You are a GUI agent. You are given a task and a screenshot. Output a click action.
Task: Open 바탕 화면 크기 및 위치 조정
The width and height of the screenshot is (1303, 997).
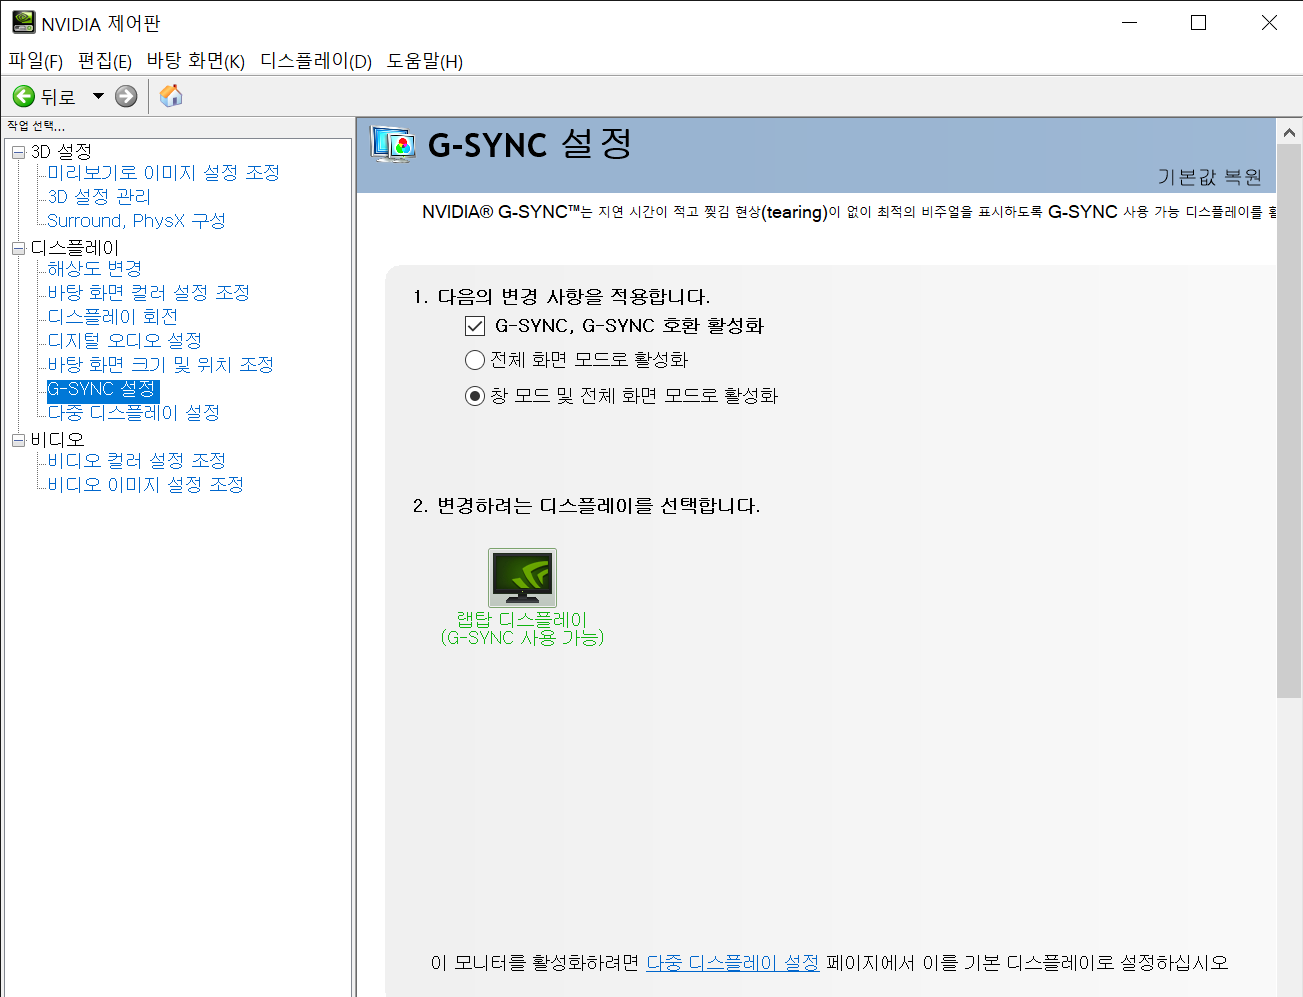pyautogui.click(x=161, y=365)
